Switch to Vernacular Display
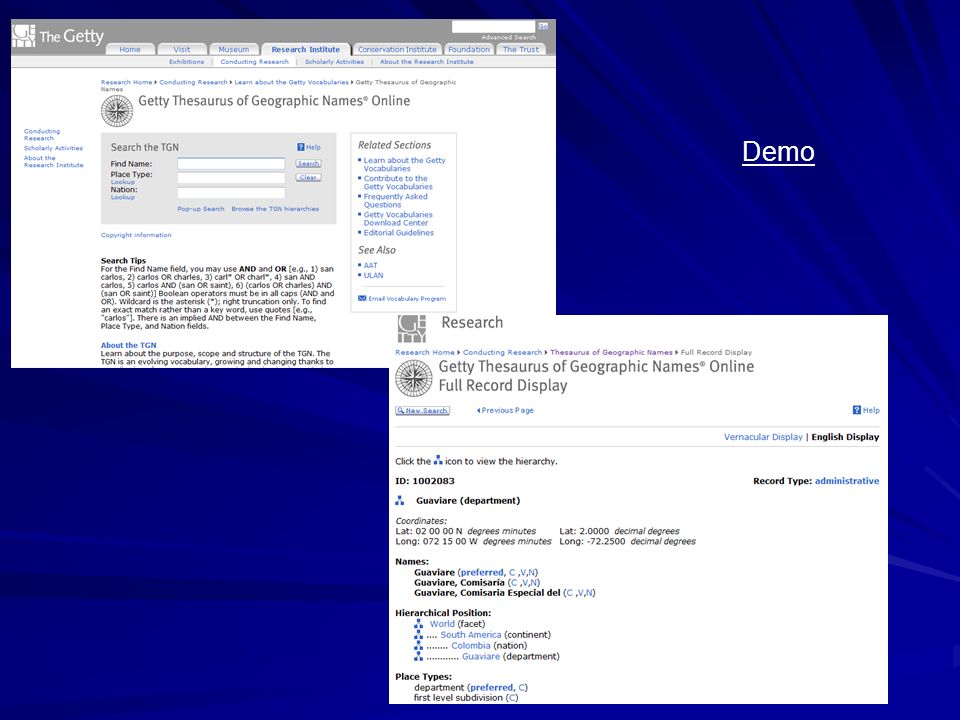960x720 pixels. (763, 437)
